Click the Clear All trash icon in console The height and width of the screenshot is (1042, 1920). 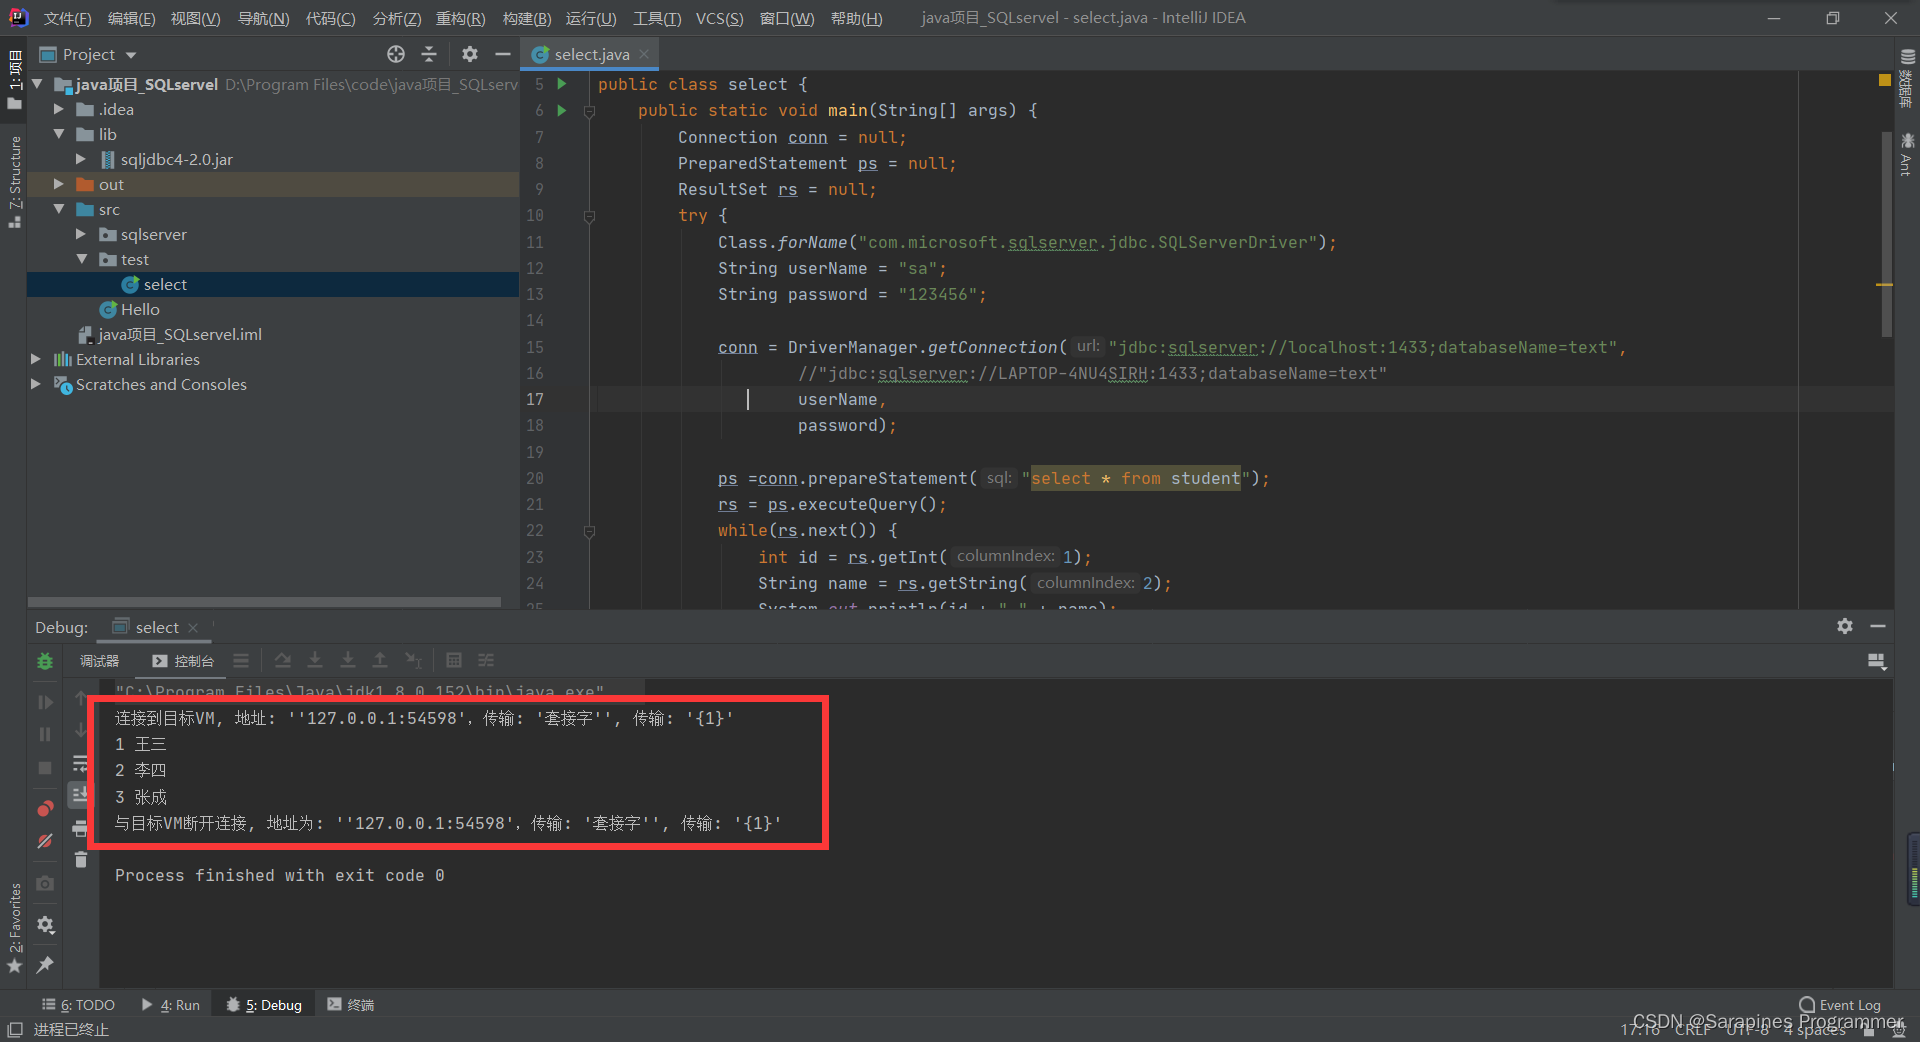(x=81, y=860)
